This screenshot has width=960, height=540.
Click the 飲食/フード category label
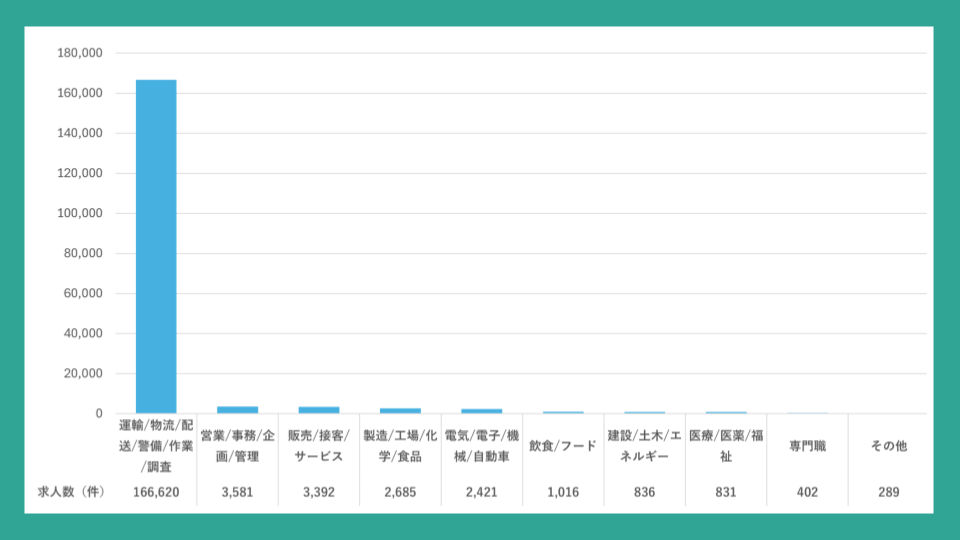click(x=563, y=446)
